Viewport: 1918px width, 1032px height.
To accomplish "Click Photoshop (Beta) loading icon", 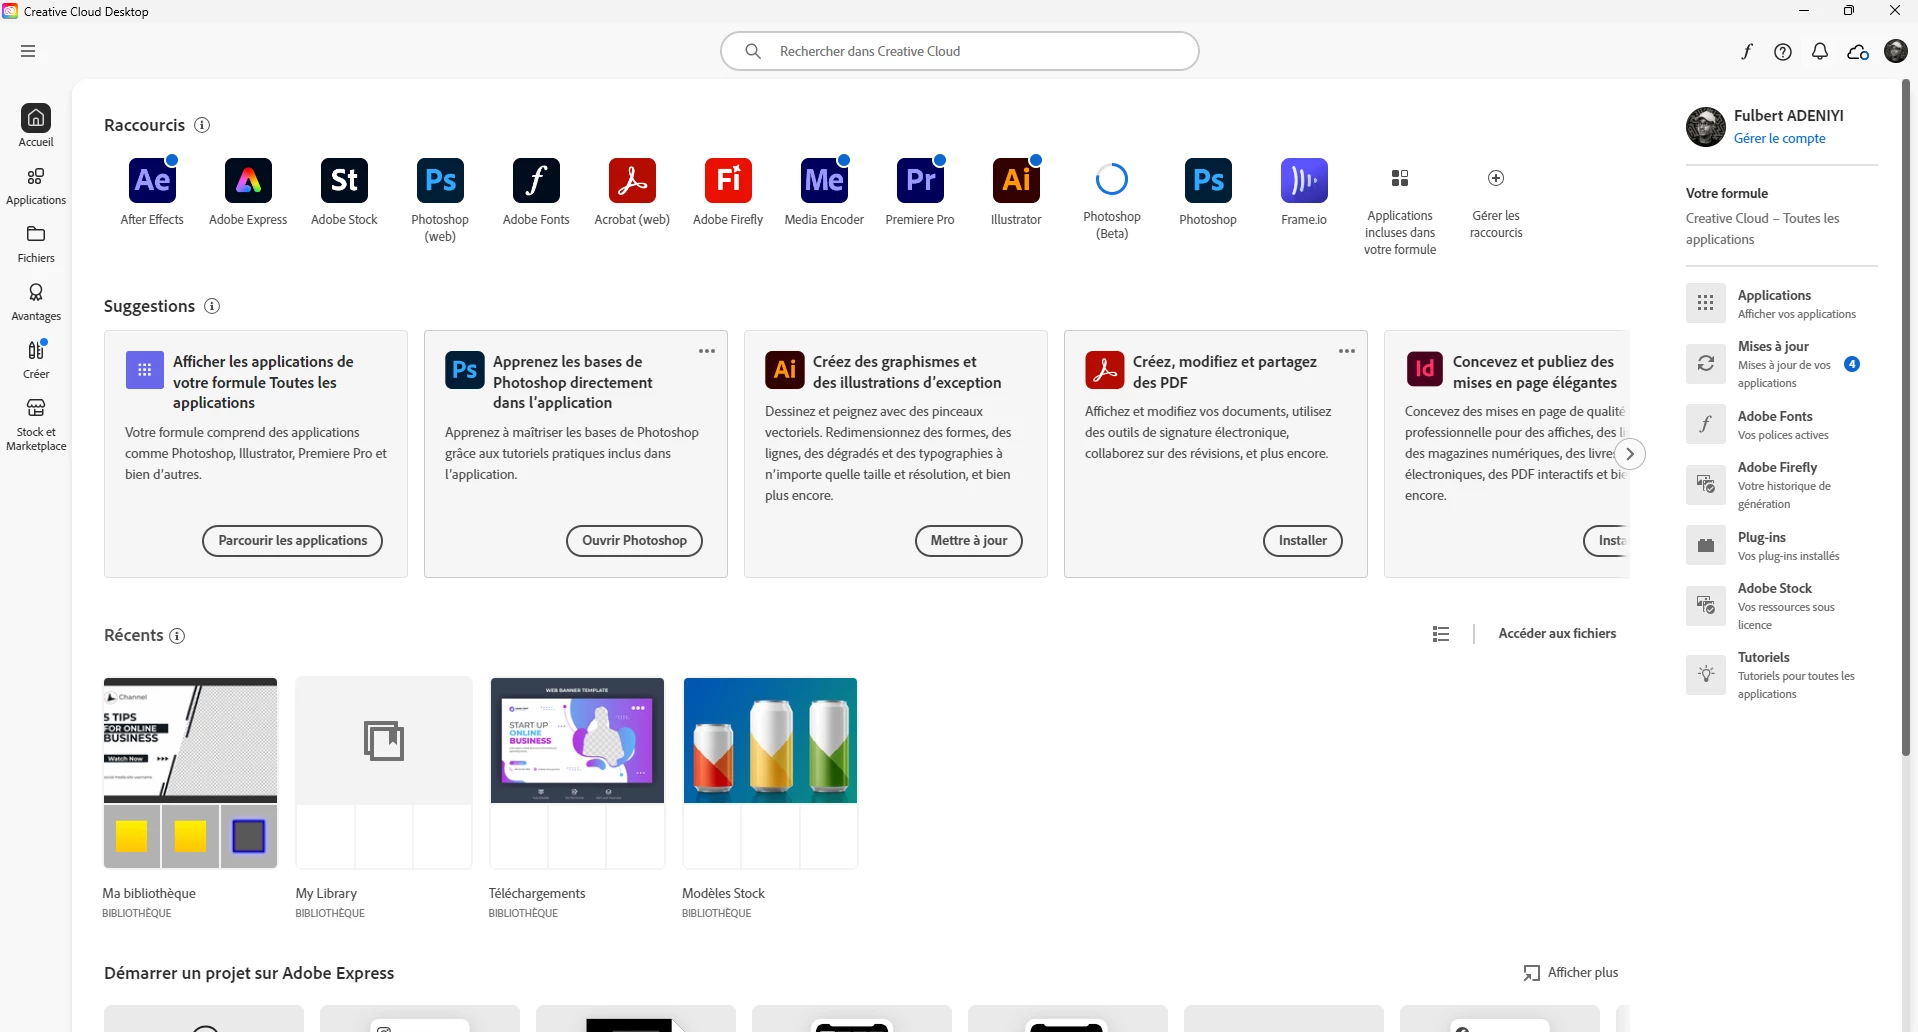I will pos(1112,180).
